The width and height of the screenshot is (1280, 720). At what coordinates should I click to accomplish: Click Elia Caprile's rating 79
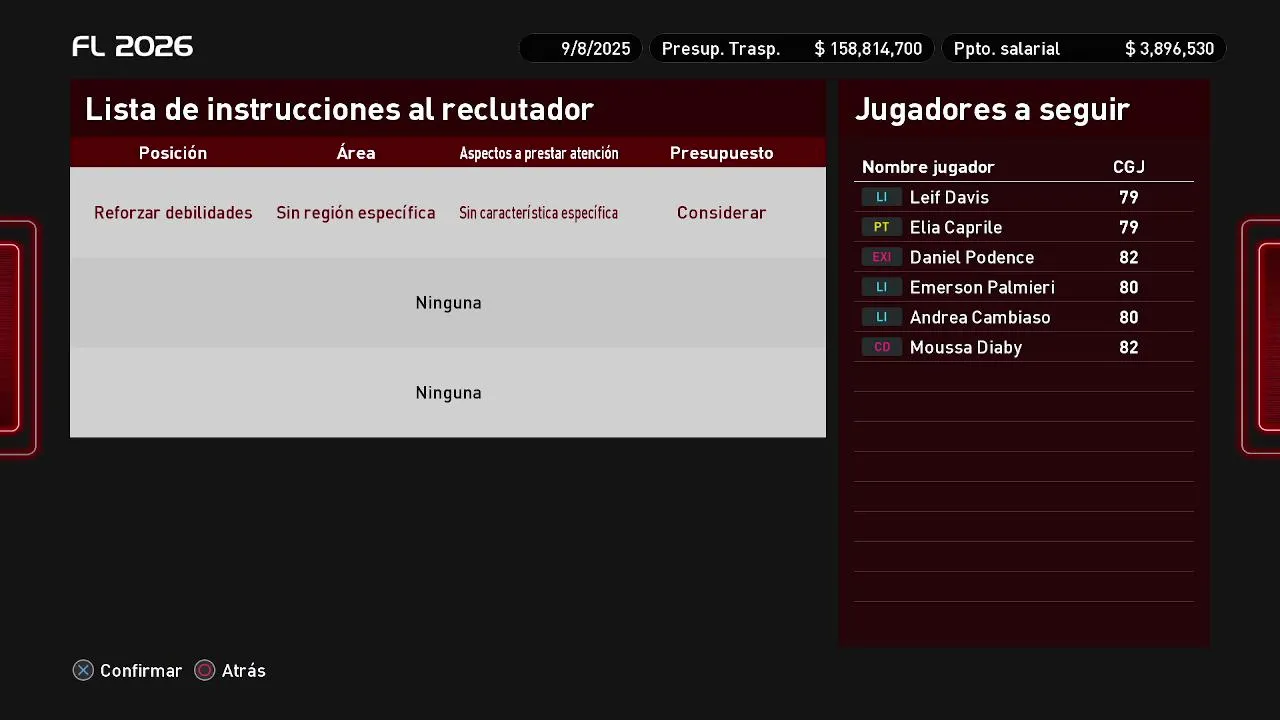[x=1129, y=227]
